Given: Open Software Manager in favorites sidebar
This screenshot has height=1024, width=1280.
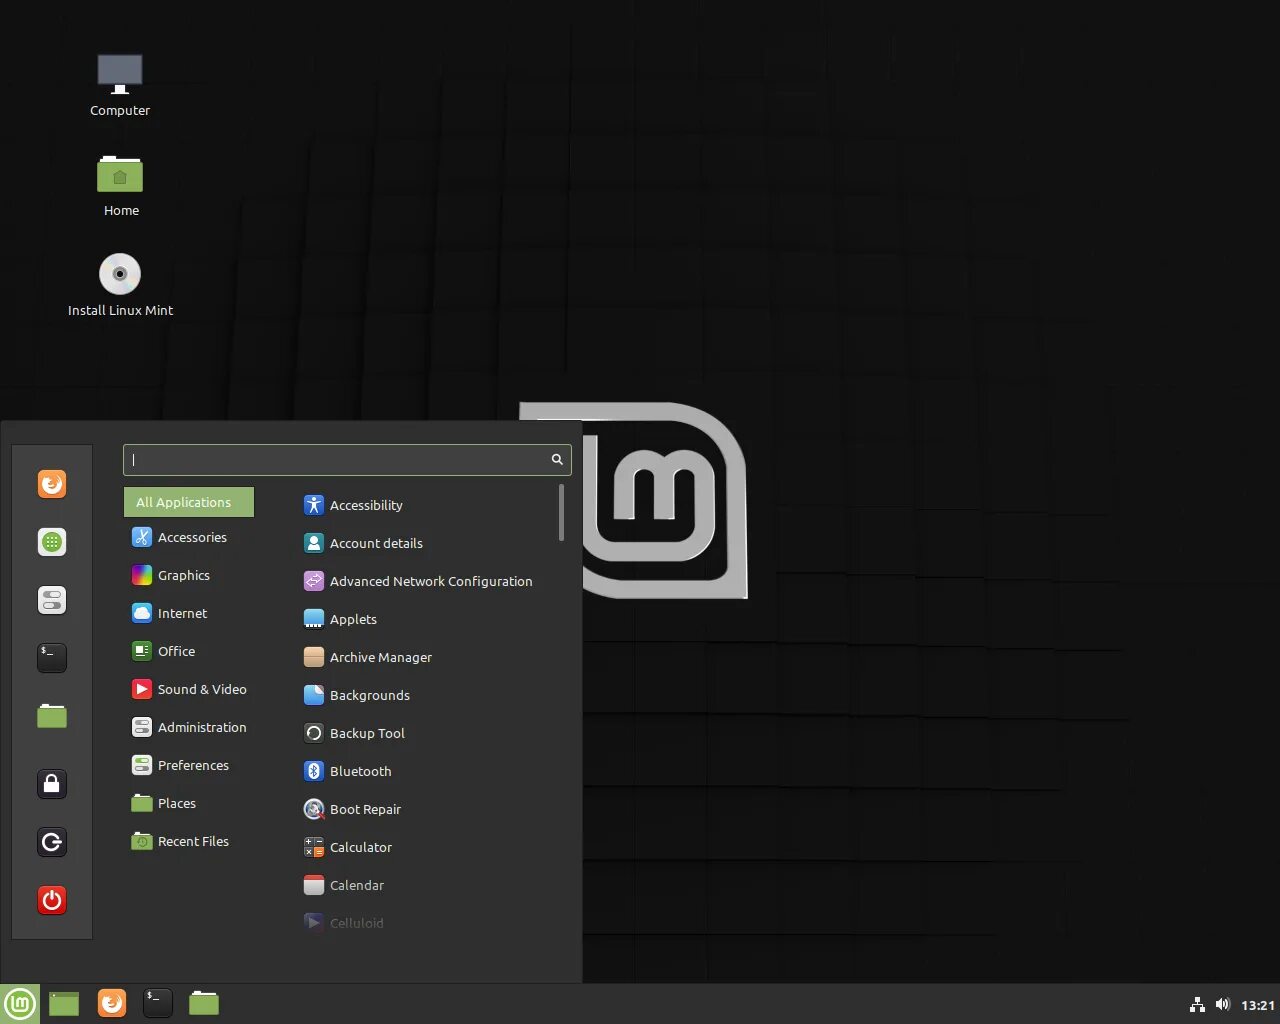Looking at the screenshot, I should click(52, 542).
